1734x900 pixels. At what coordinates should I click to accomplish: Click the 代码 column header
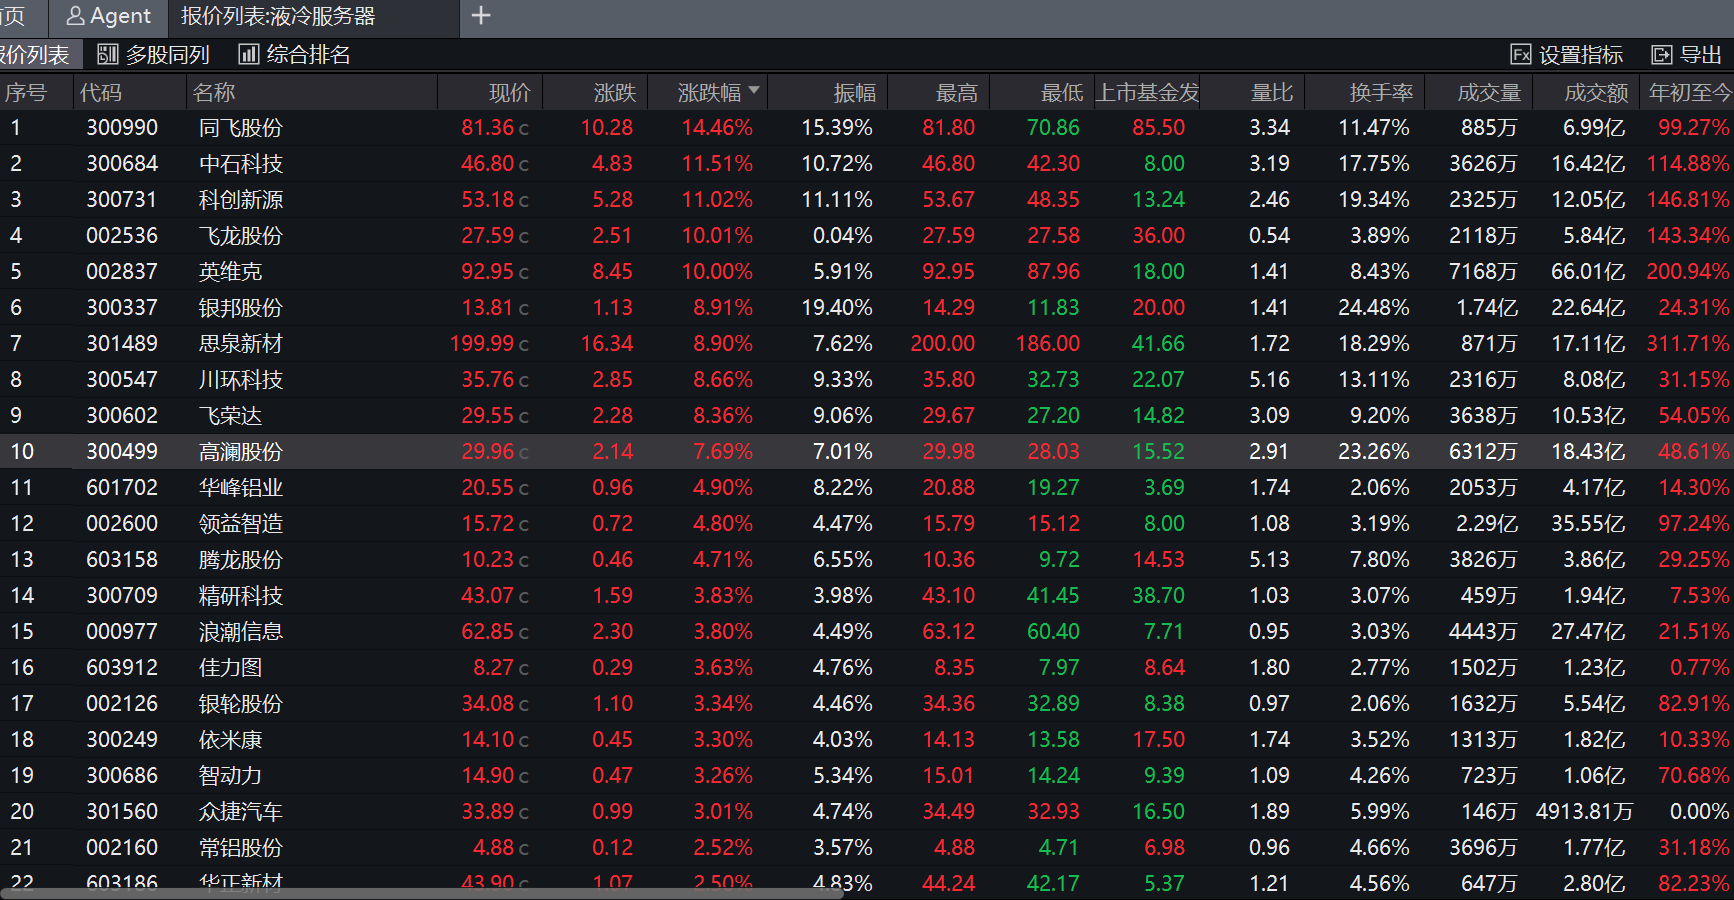101,93
